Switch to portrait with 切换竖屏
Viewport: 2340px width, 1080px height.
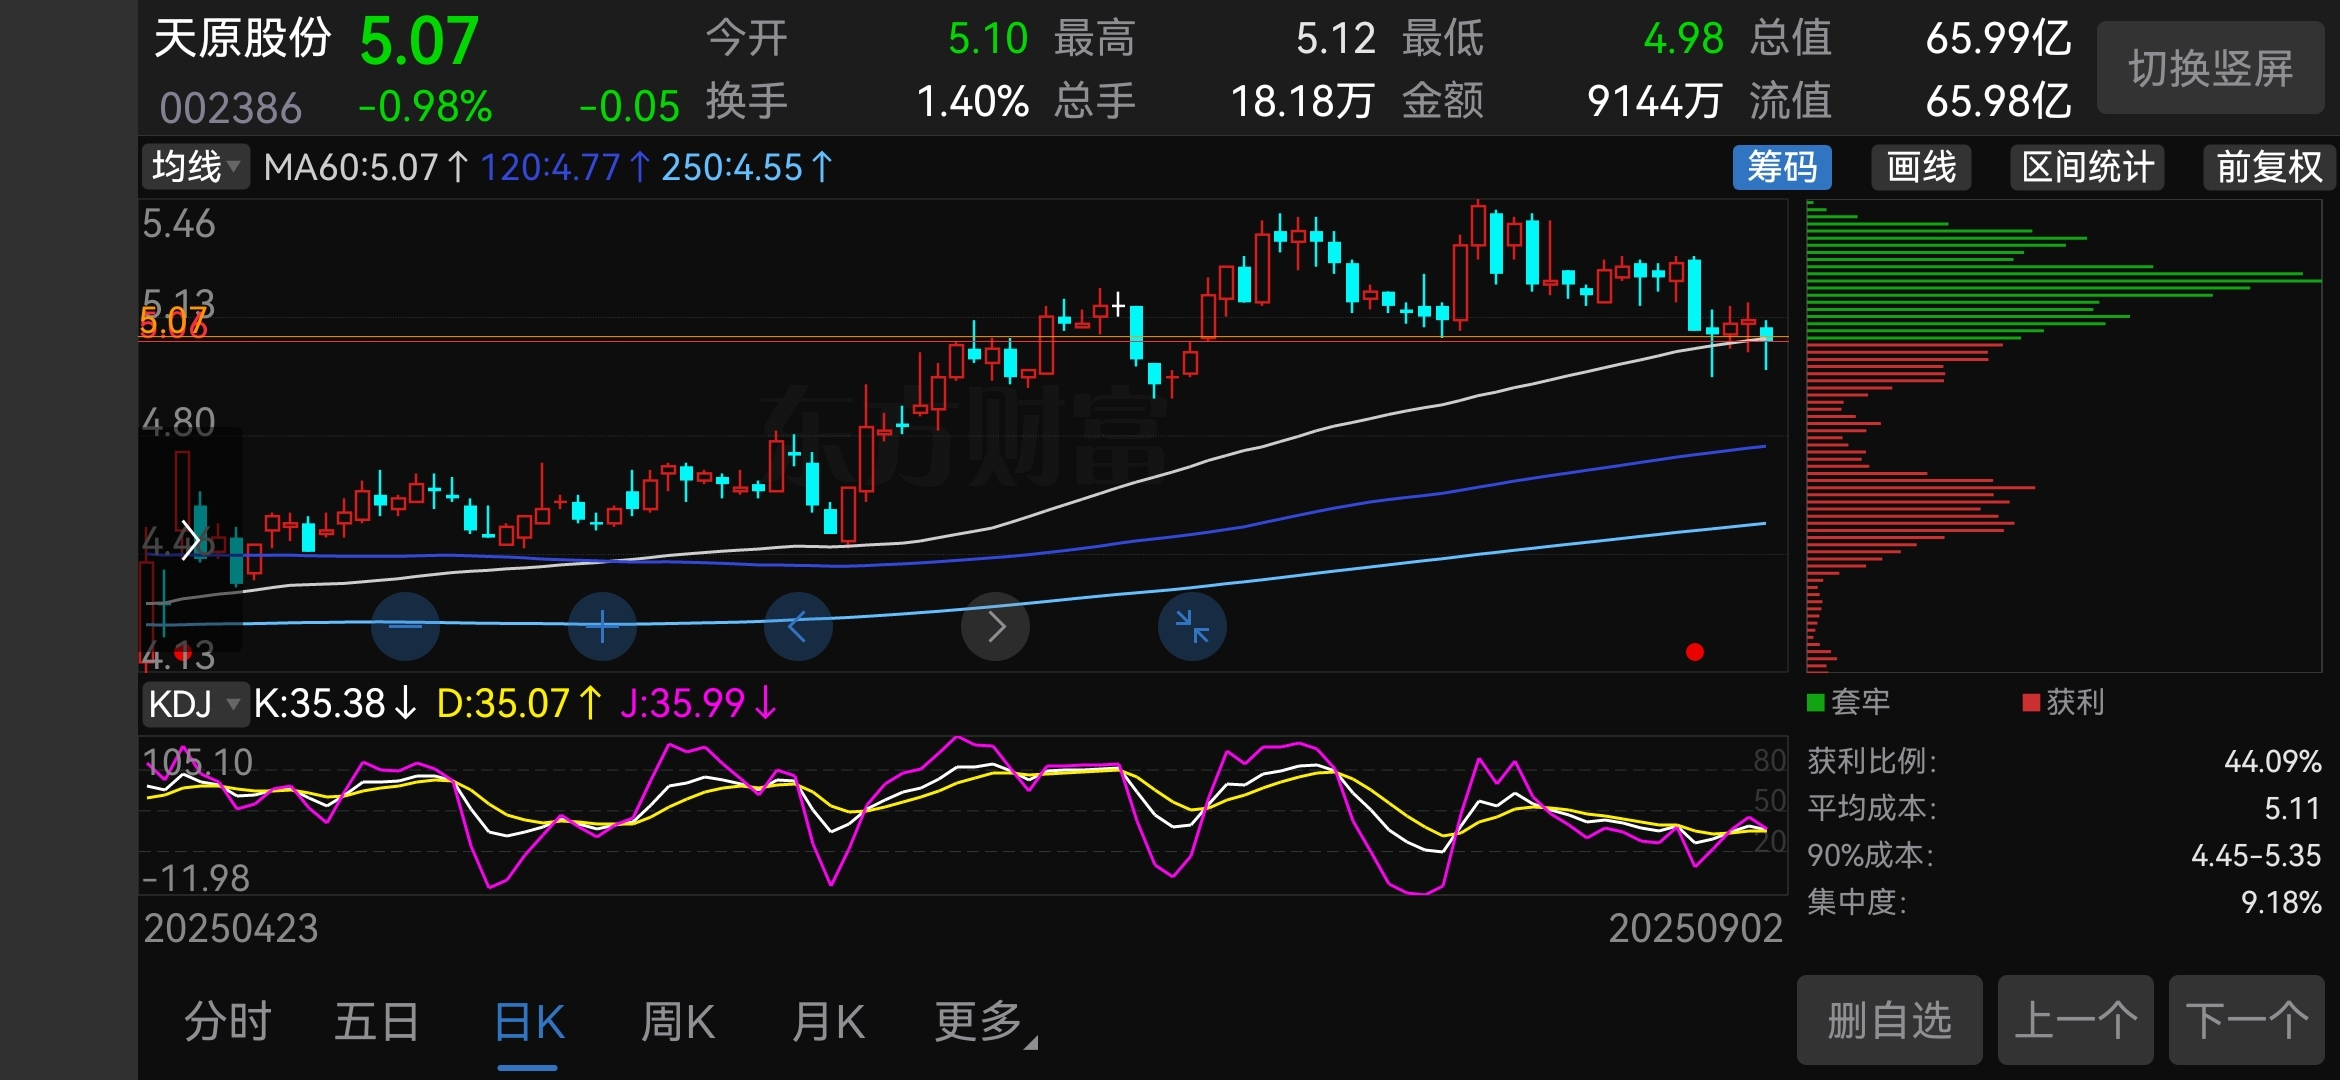tap(2210, 68)
